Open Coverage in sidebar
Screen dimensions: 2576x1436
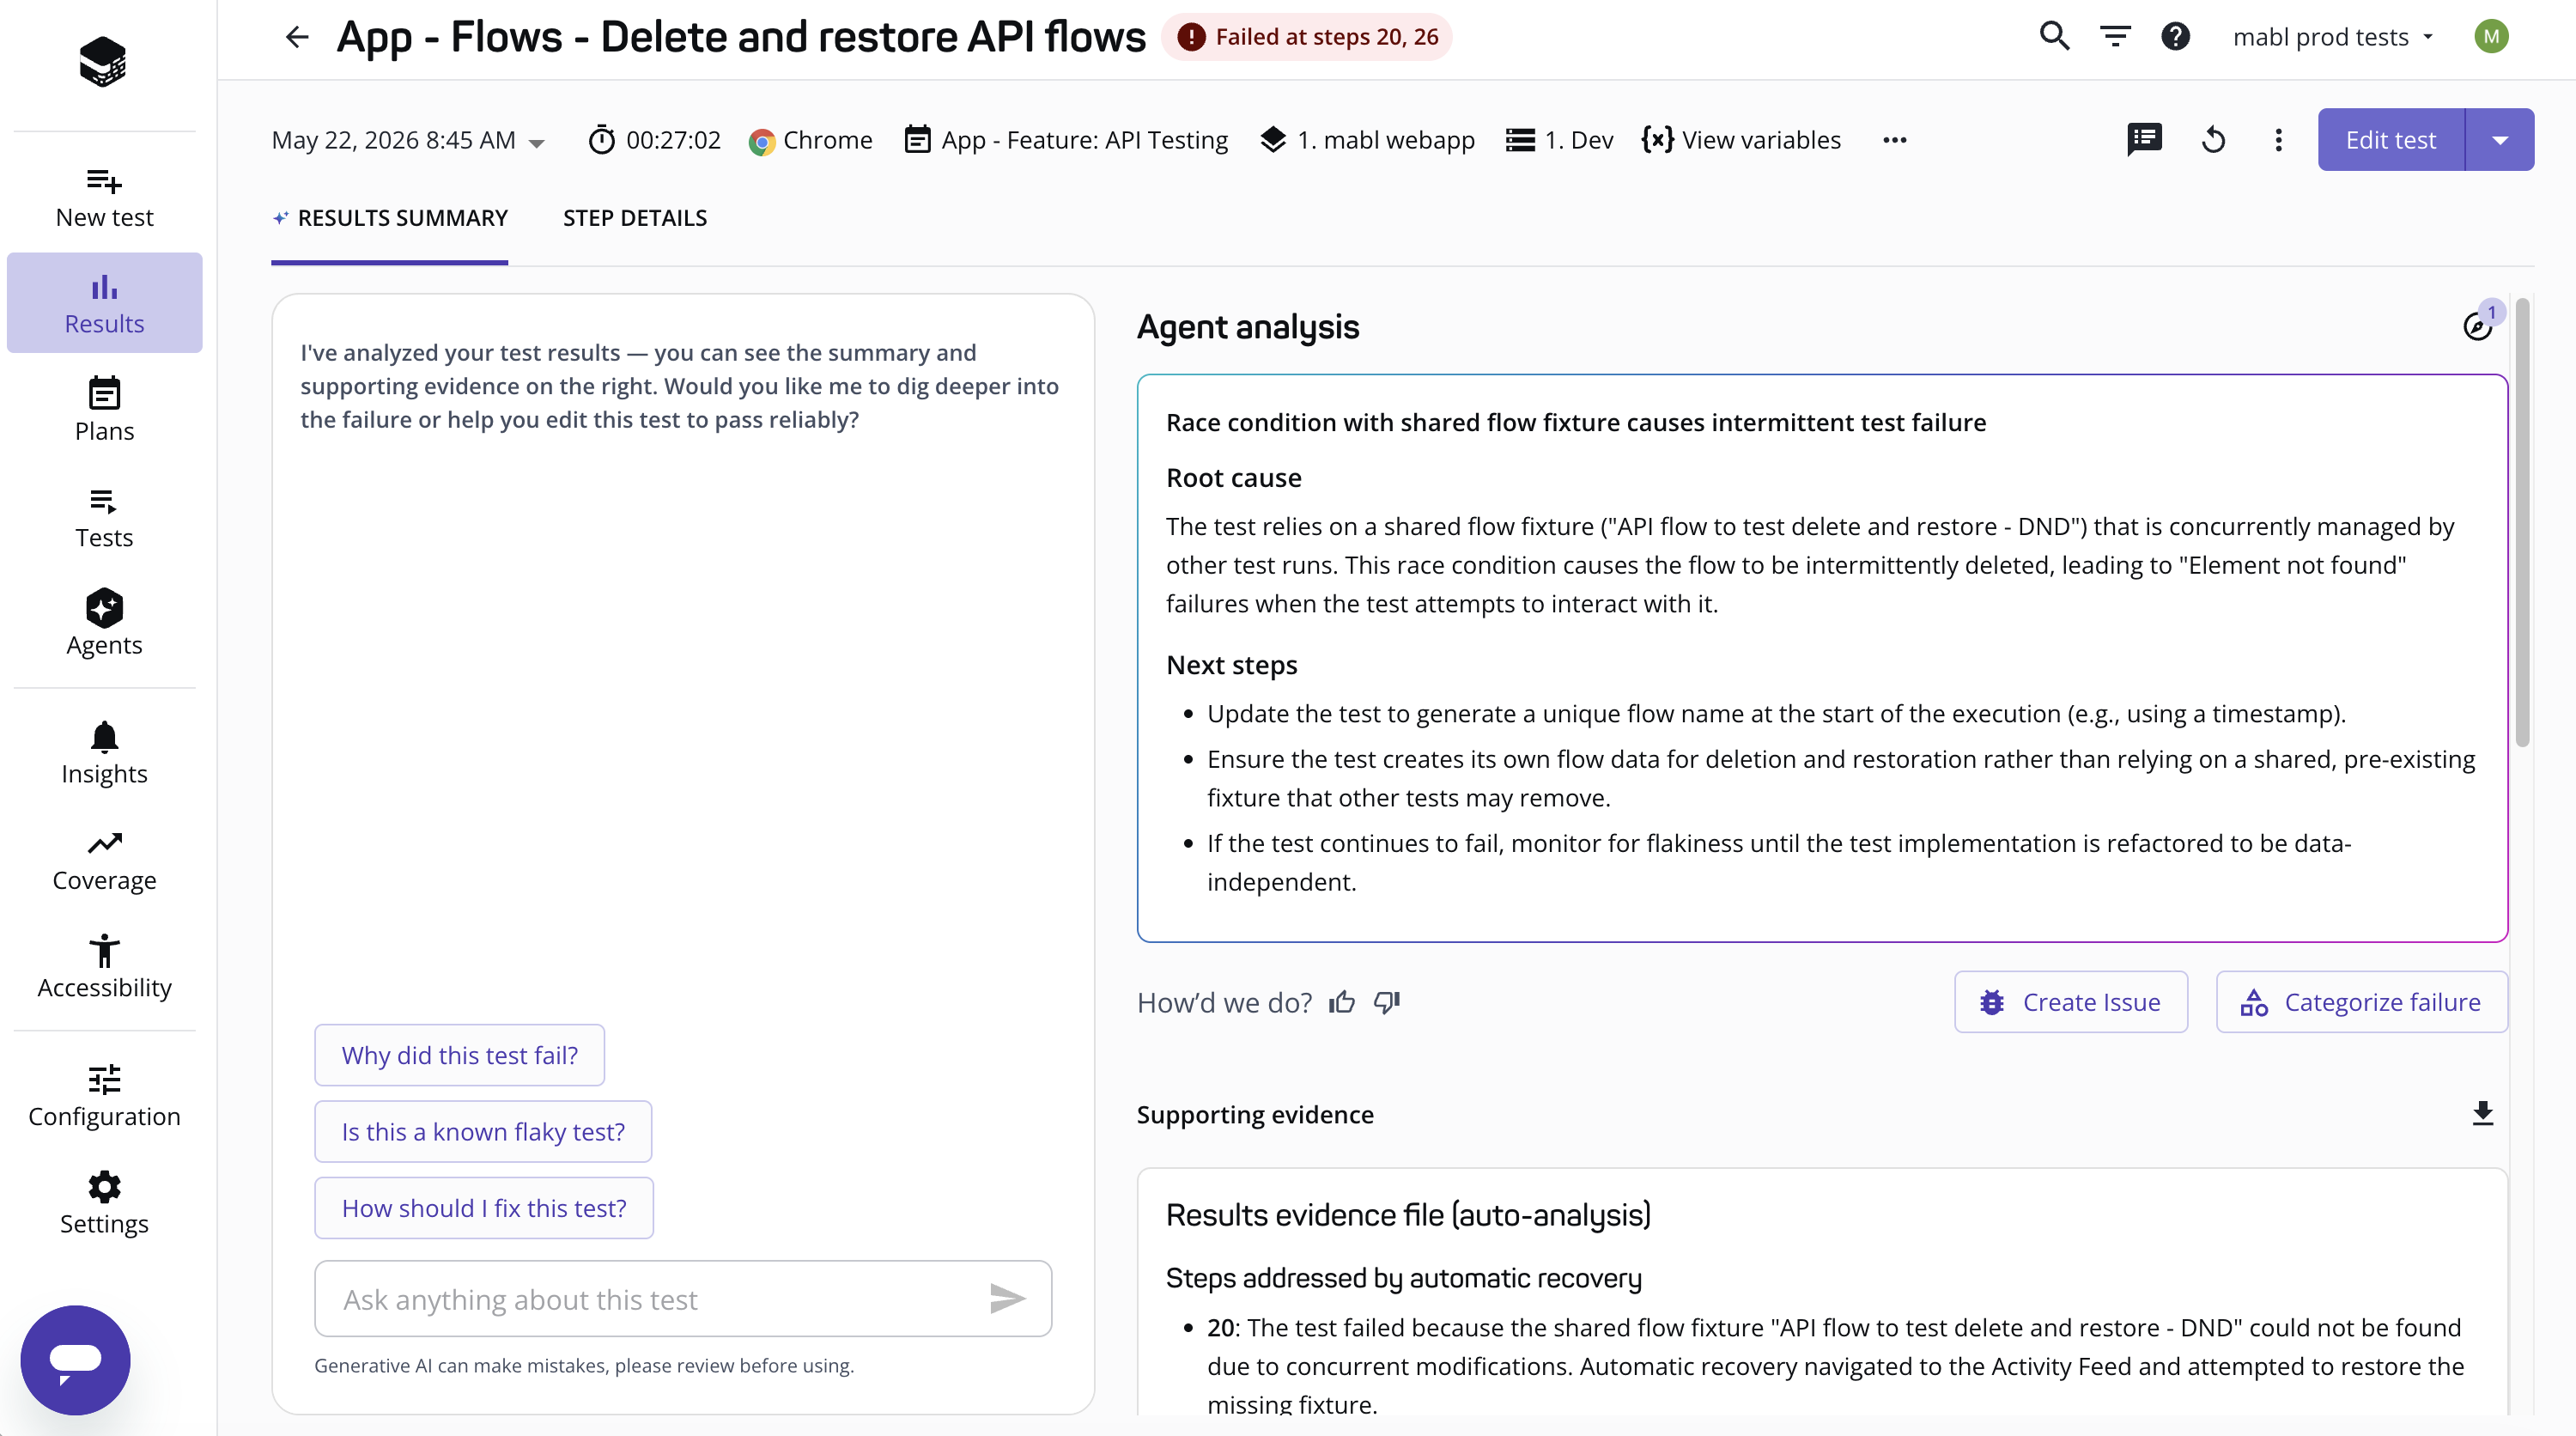pyautogui.click(x=104, y=862)
